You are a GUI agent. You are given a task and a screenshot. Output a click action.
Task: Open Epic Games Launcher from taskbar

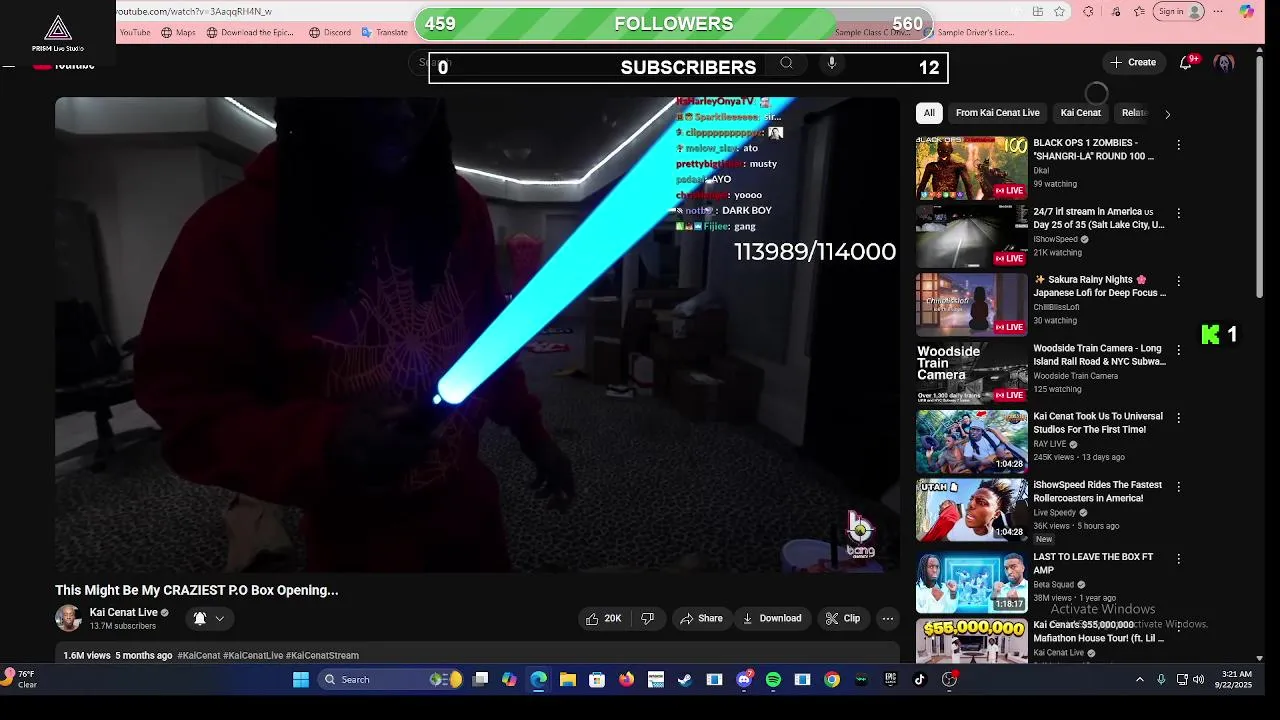tap(890, 679)
